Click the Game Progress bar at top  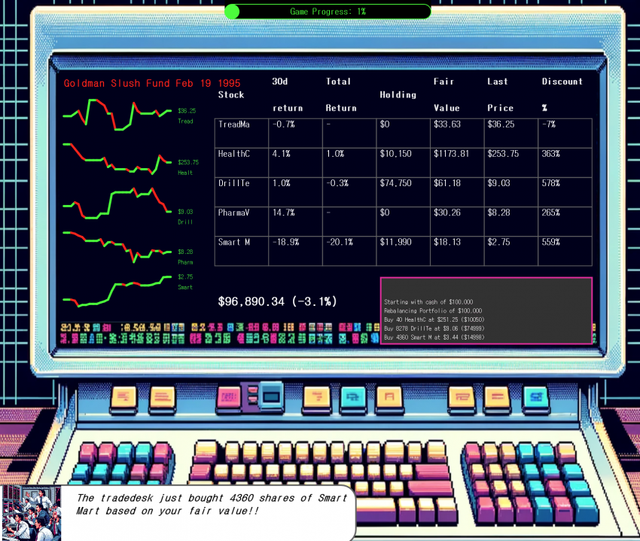[328, 11]
